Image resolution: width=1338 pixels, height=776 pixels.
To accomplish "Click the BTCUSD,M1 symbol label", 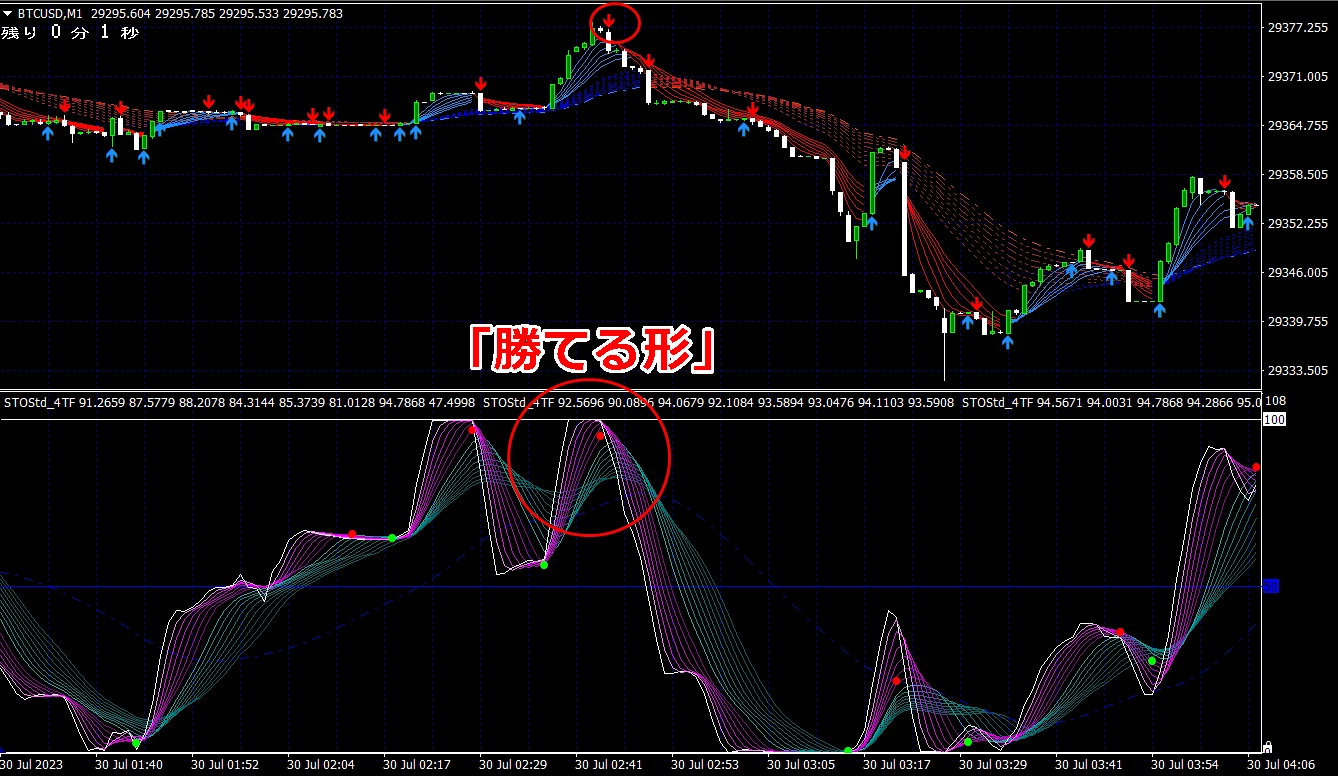I will coord(50,14).
